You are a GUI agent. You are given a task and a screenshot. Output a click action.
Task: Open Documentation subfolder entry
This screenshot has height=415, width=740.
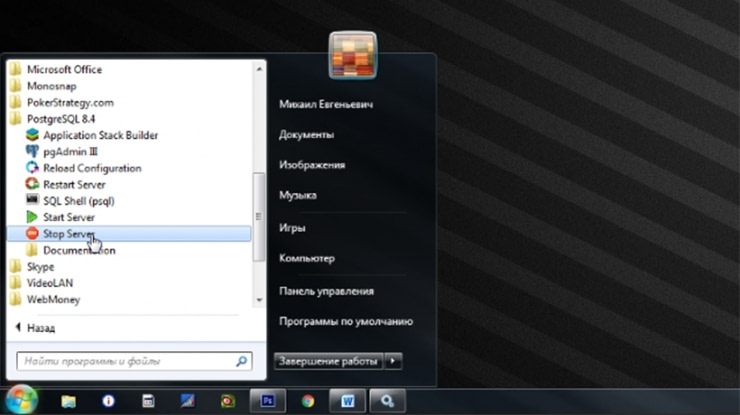(79, 250)
